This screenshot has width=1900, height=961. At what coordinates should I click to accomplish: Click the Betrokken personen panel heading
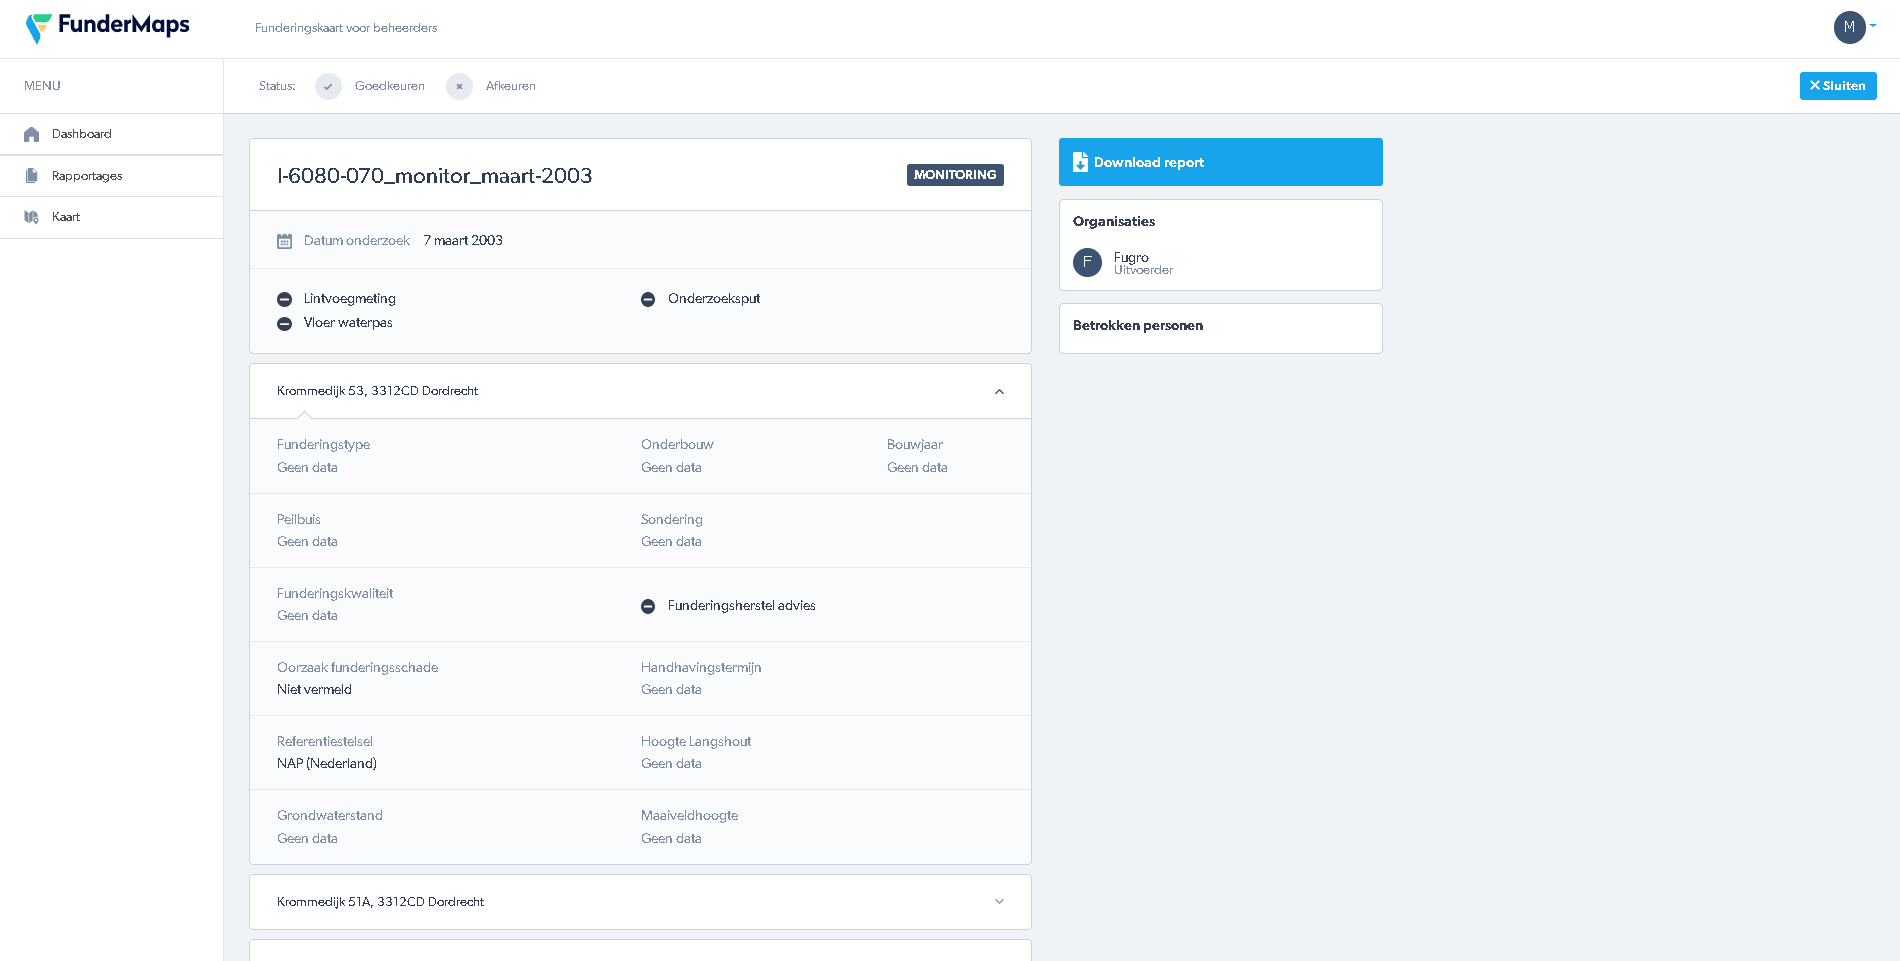(1138, 325)
